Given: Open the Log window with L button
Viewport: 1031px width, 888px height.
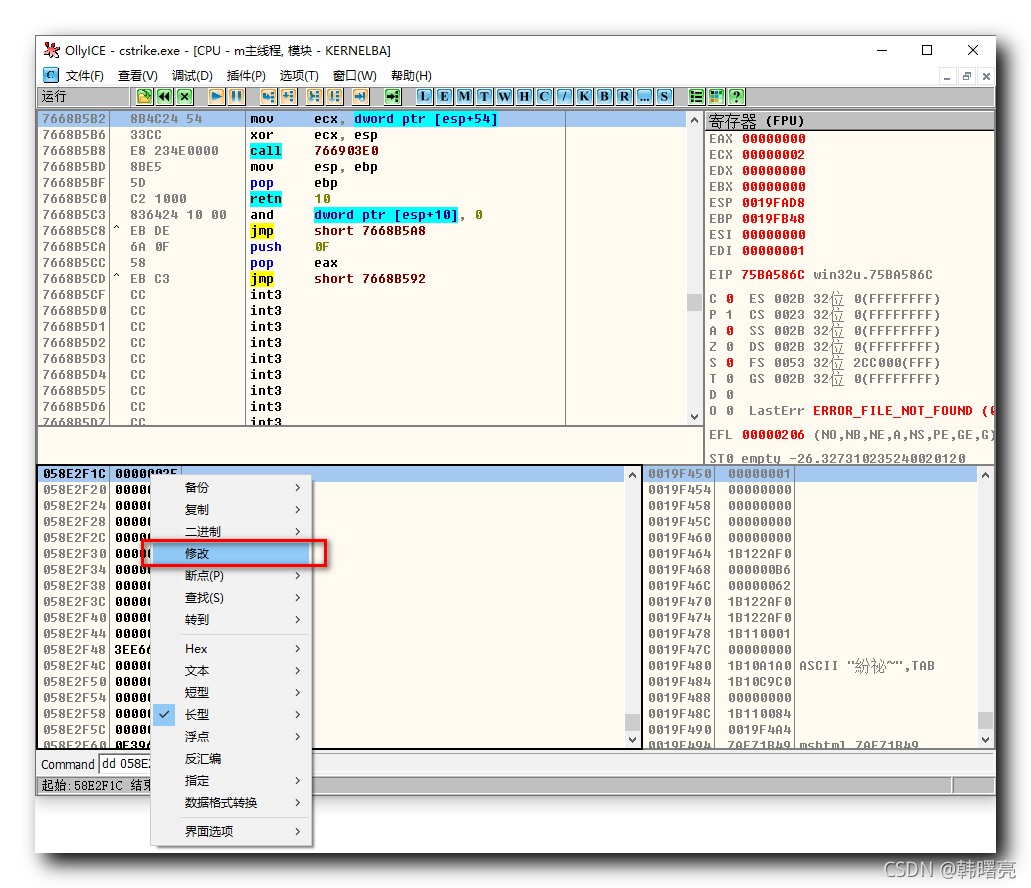Looking at the screenshot, I should (x=425, y=97).
